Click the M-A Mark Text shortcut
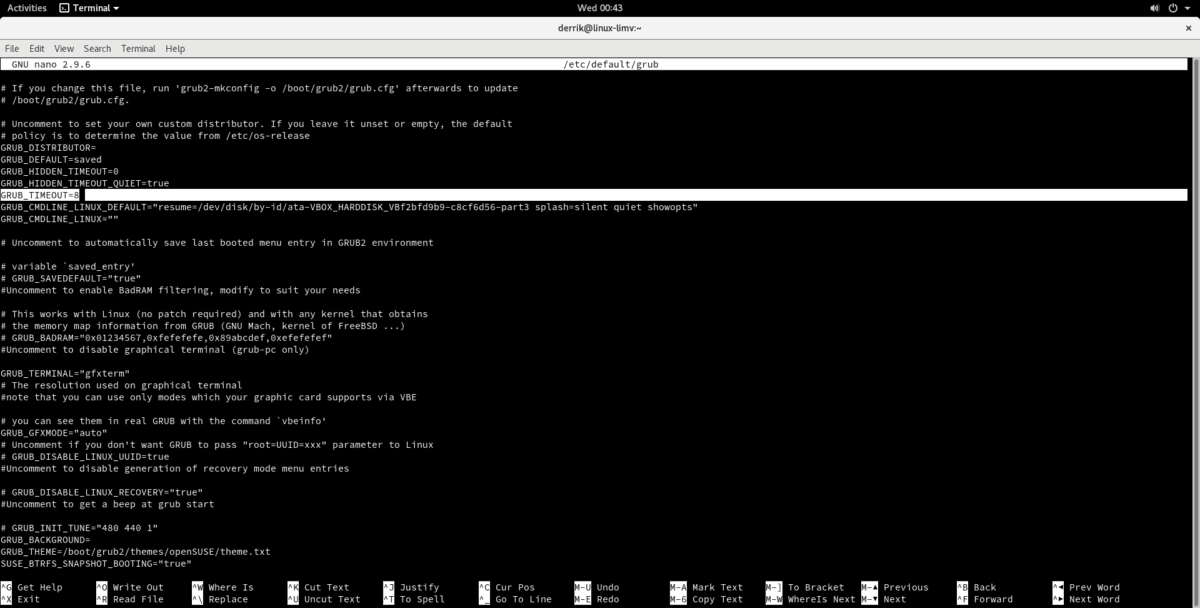 [x=707, y=588]
